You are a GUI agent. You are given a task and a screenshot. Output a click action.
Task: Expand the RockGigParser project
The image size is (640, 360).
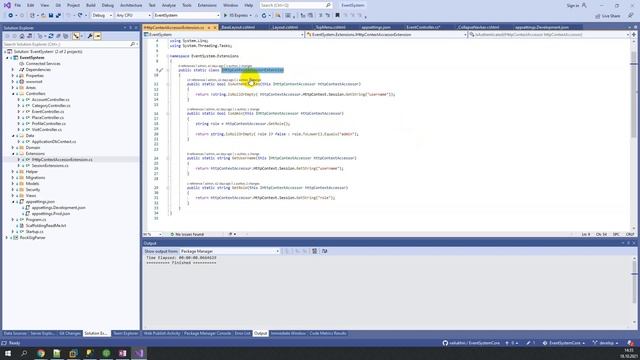7,238
